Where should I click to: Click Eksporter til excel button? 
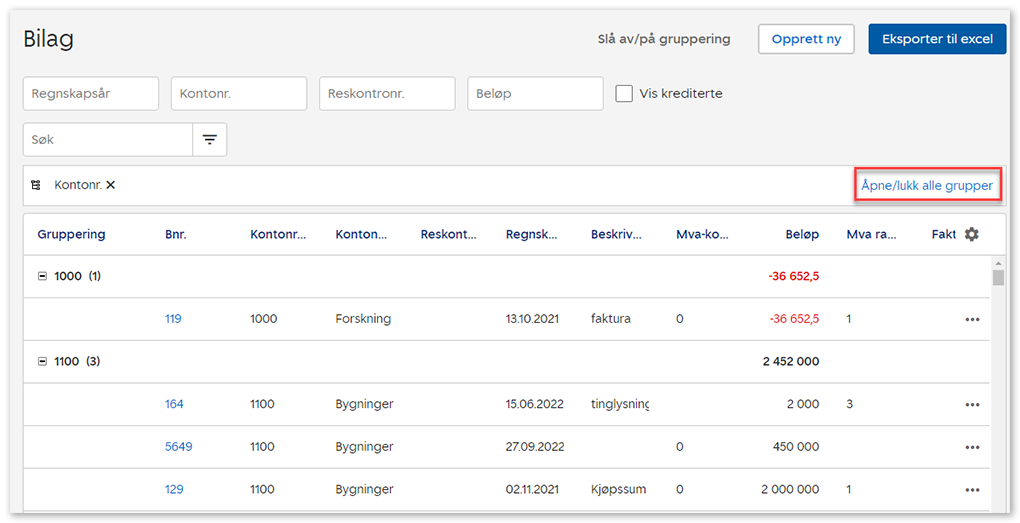[936, 39]
